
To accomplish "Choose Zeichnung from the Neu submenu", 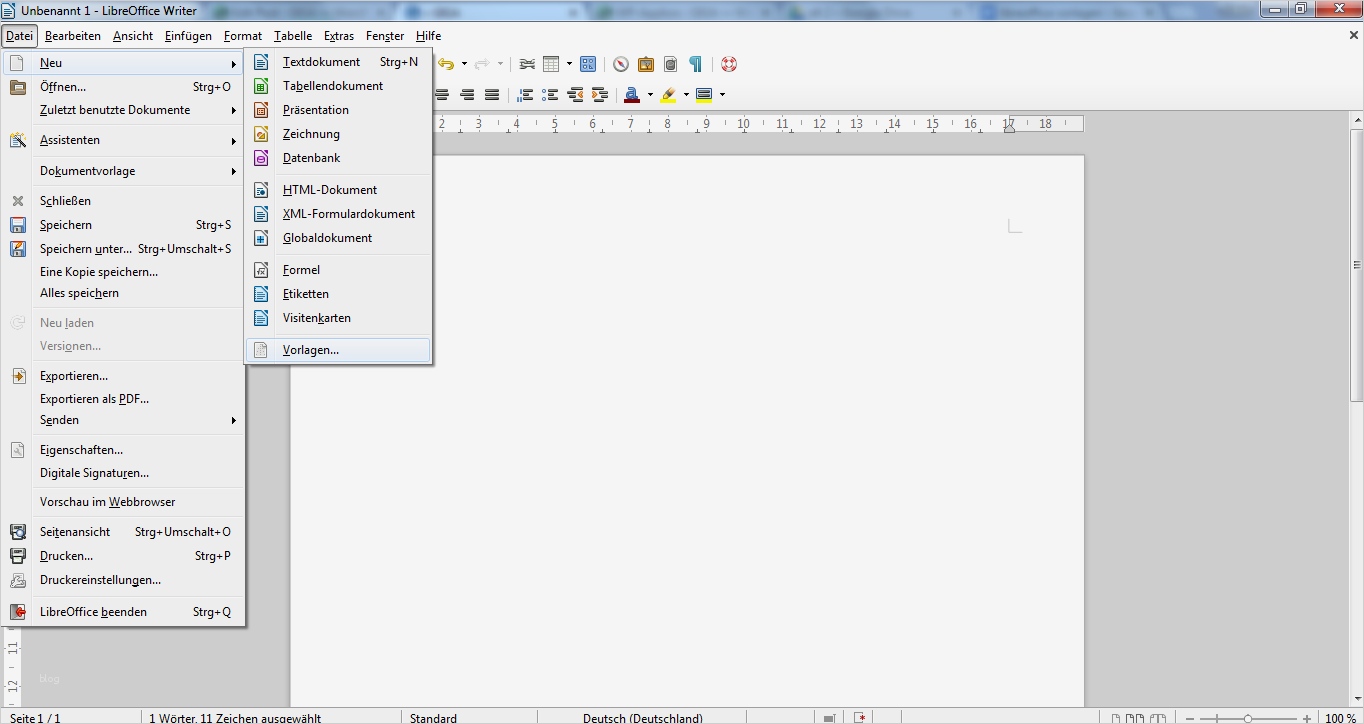I will point(338,134).
